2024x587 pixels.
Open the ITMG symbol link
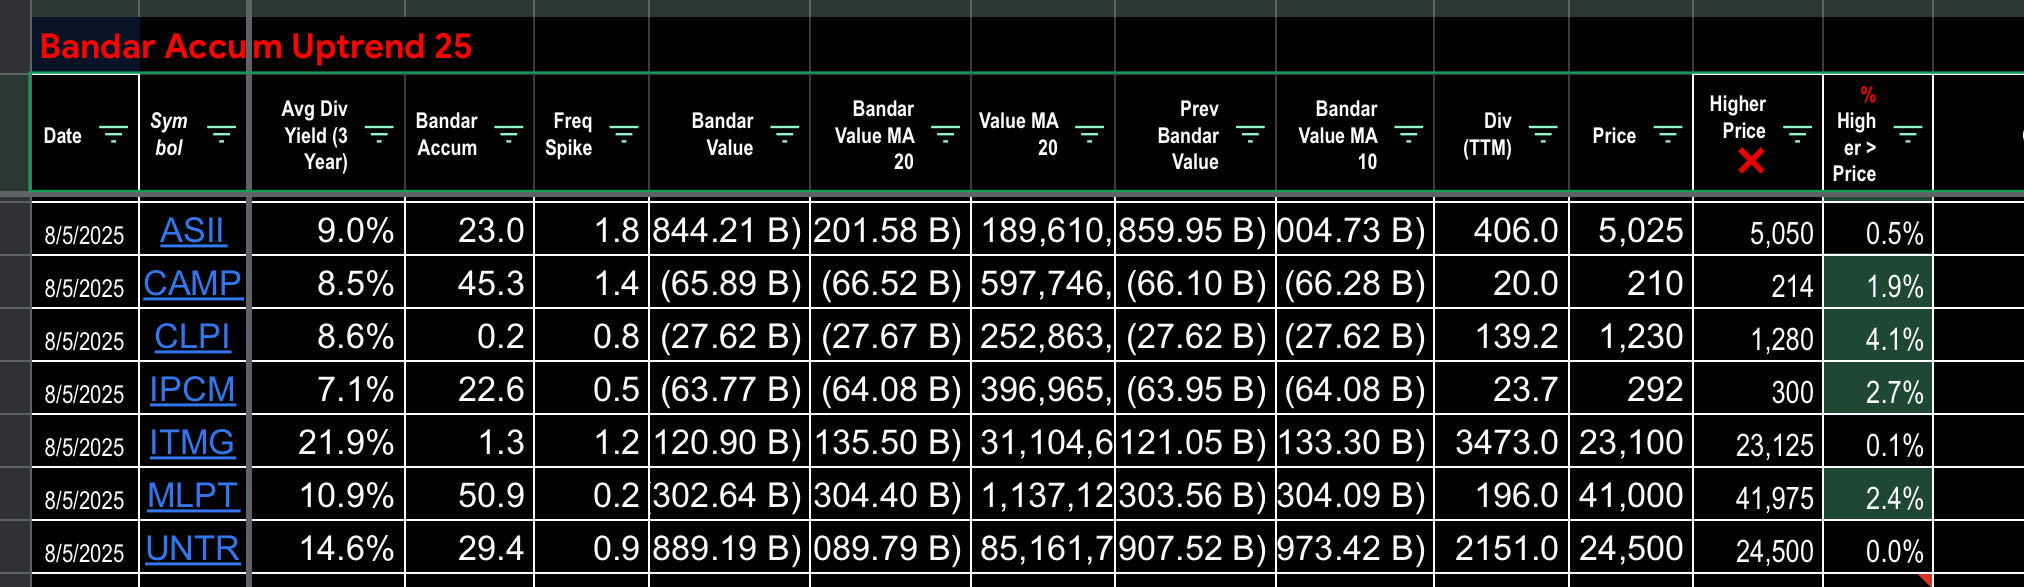click(193, 443)
